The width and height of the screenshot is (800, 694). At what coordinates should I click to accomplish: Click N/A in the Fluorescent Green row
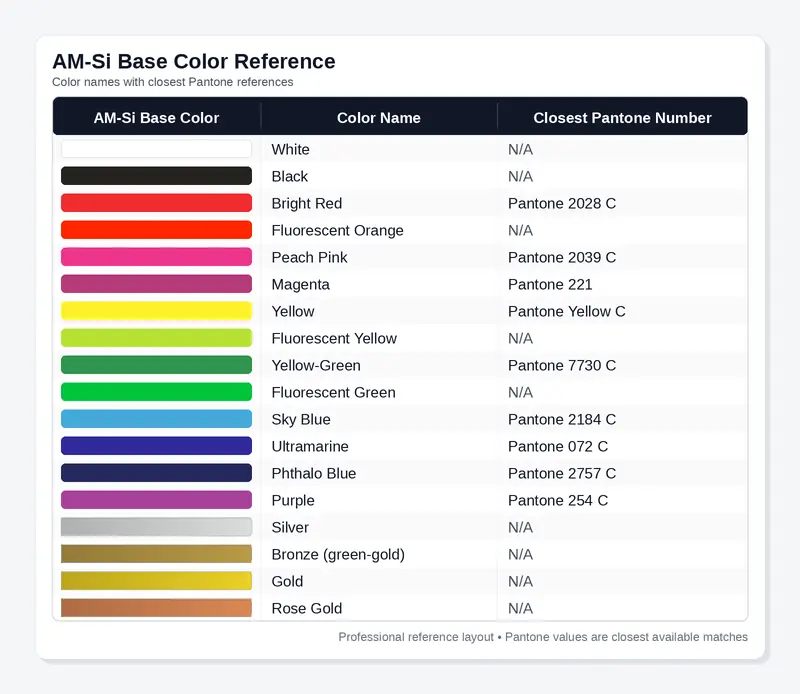coord(520,393)
